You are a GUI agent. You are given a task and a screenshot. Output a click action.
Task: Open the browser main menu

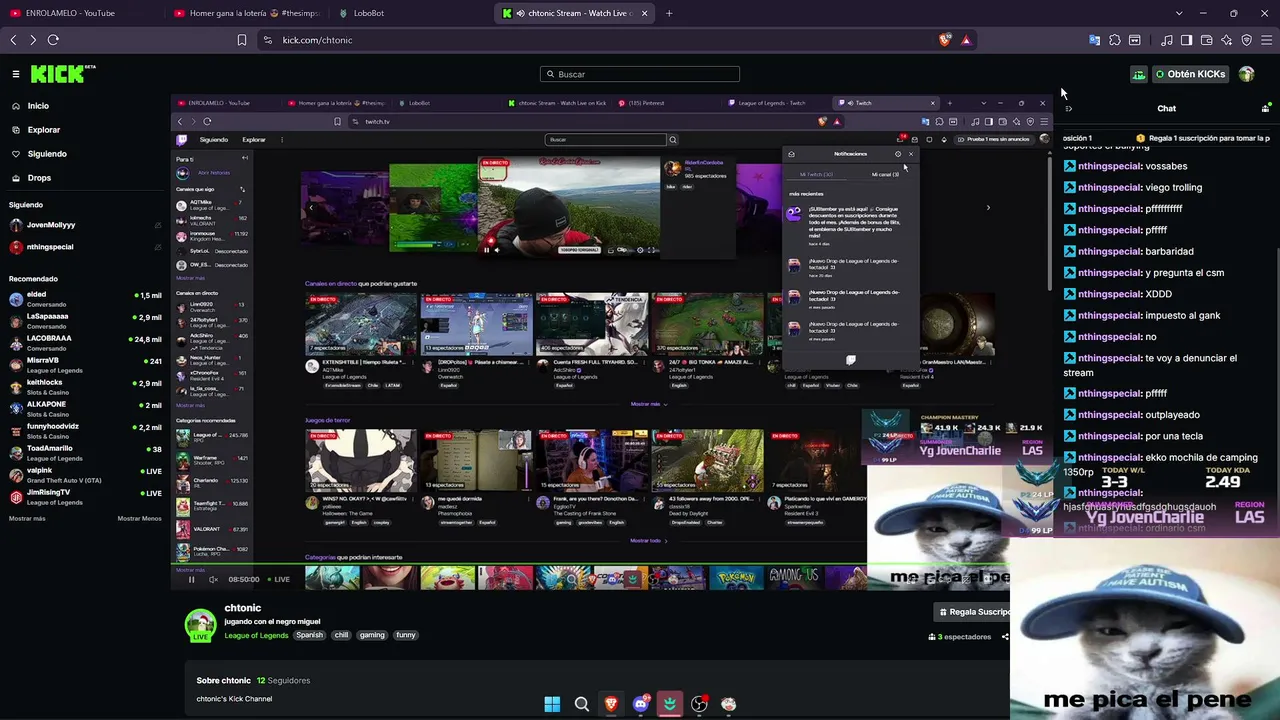click(1267, 40)
